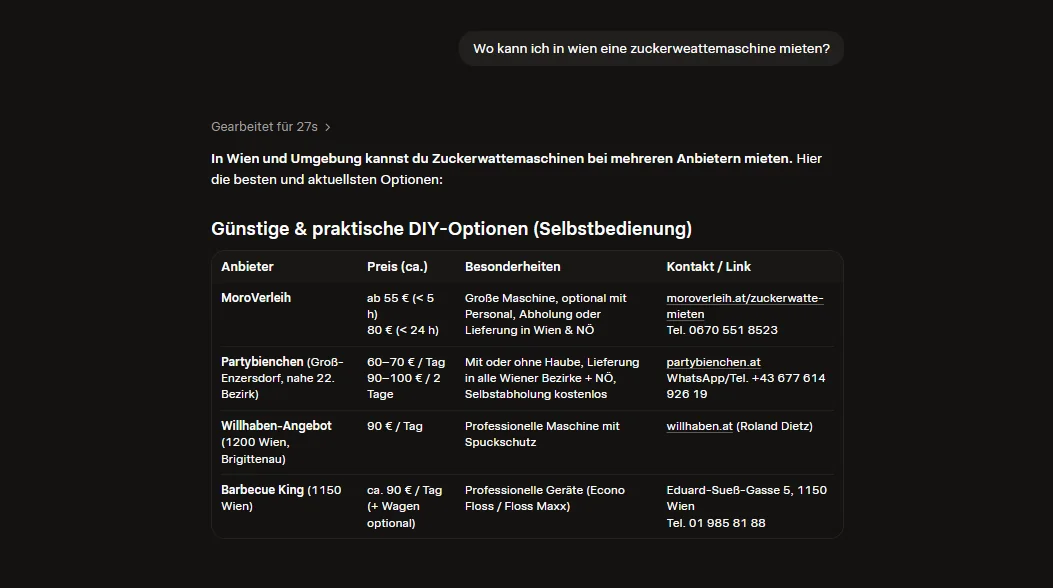
Task: Click the 'Partybienchen' provider name
Action: 262,362
